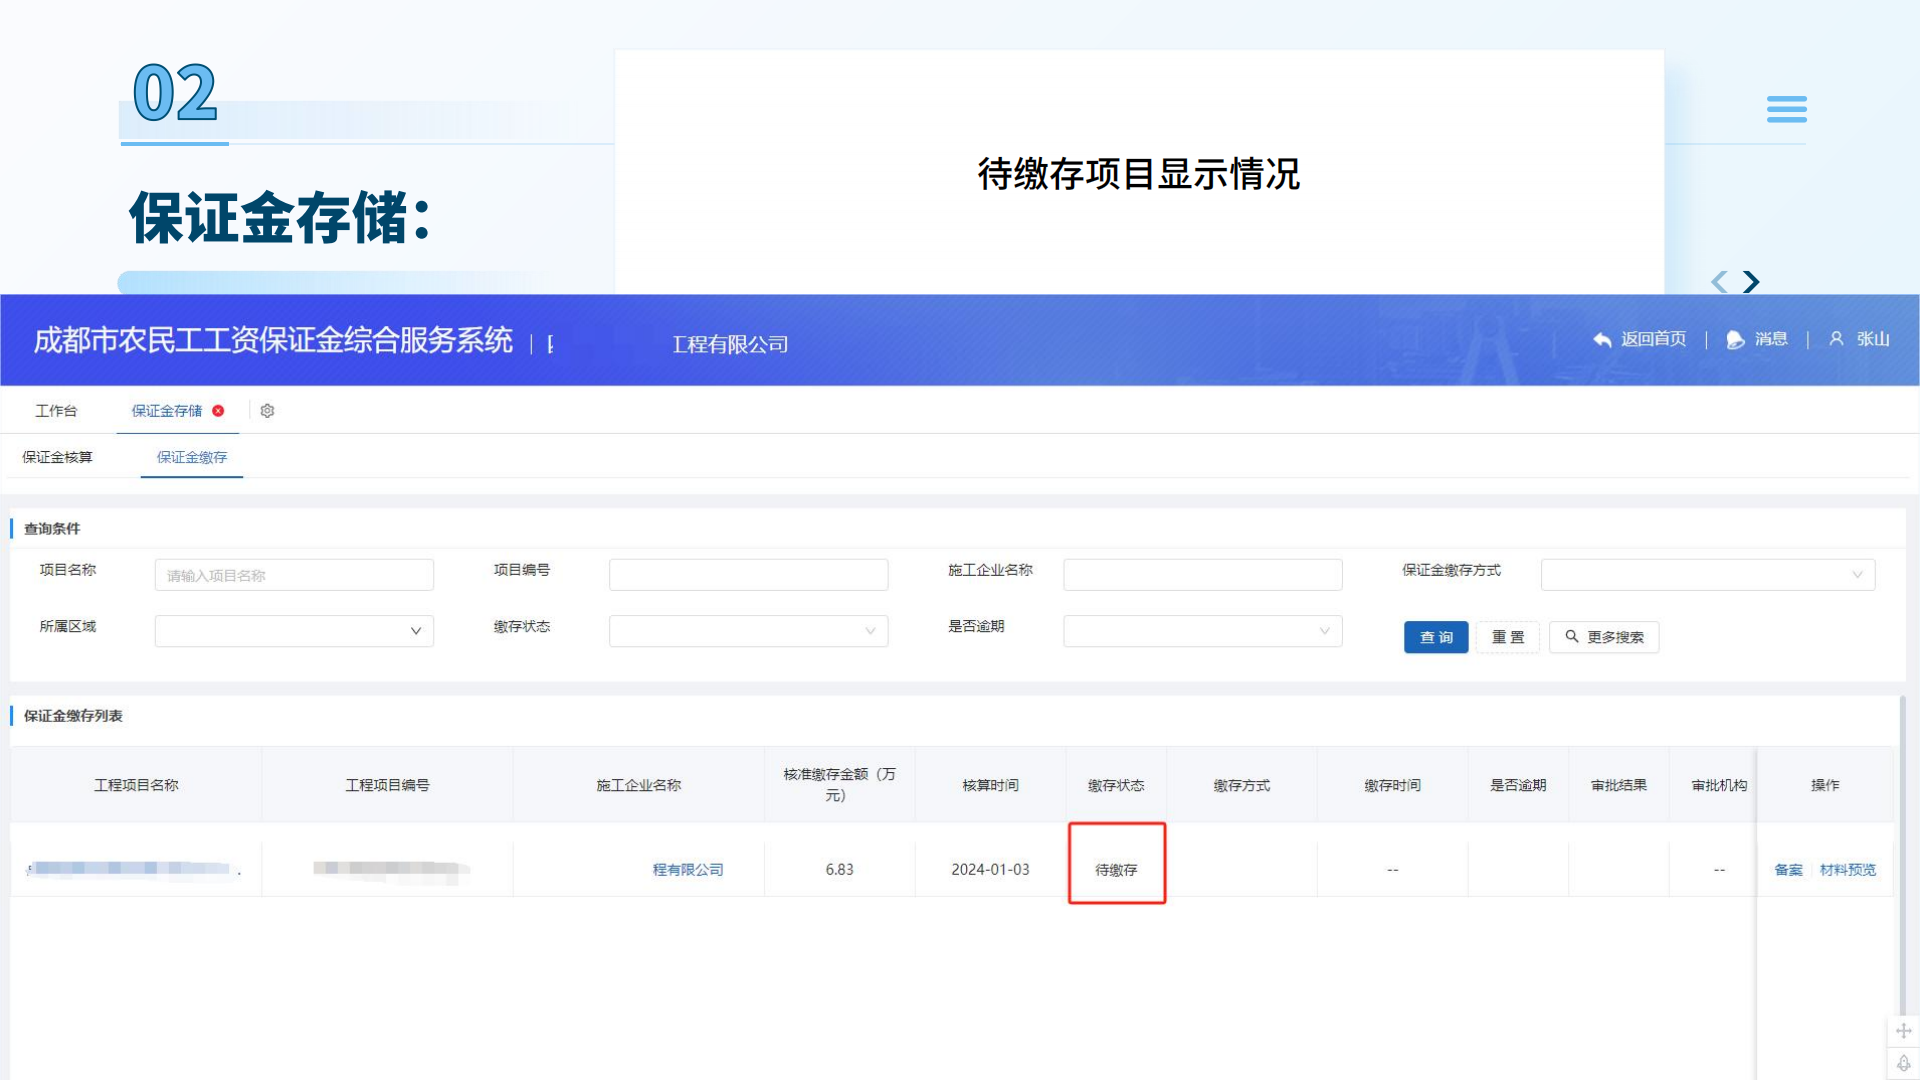The image size is (1920, 1080).
Task: Click the 项目名称 input field
Action: pos(293,574)
